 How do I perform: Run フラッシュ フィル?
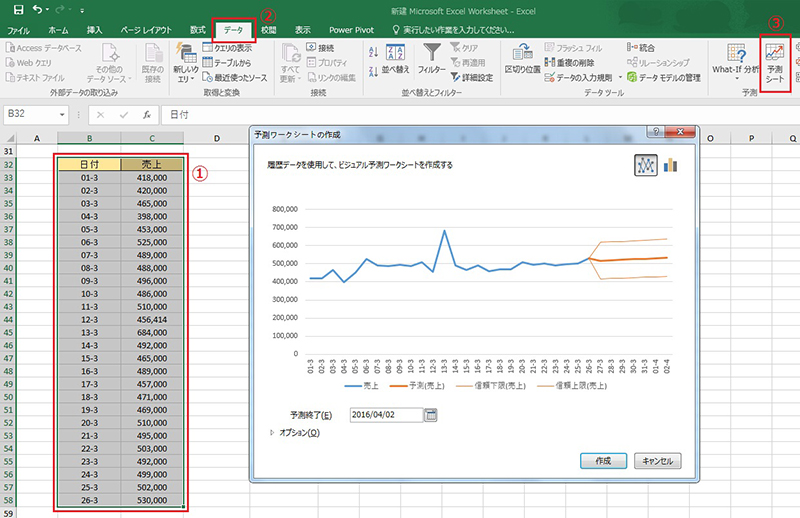(x=573, y=48)
